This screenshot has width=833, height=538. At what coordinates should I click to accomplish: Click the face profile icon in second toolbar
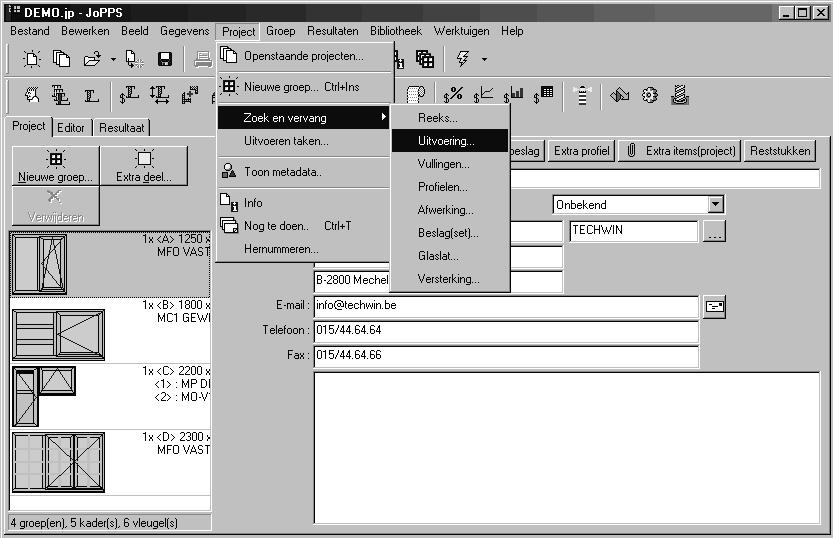click(x=32, y=95)
